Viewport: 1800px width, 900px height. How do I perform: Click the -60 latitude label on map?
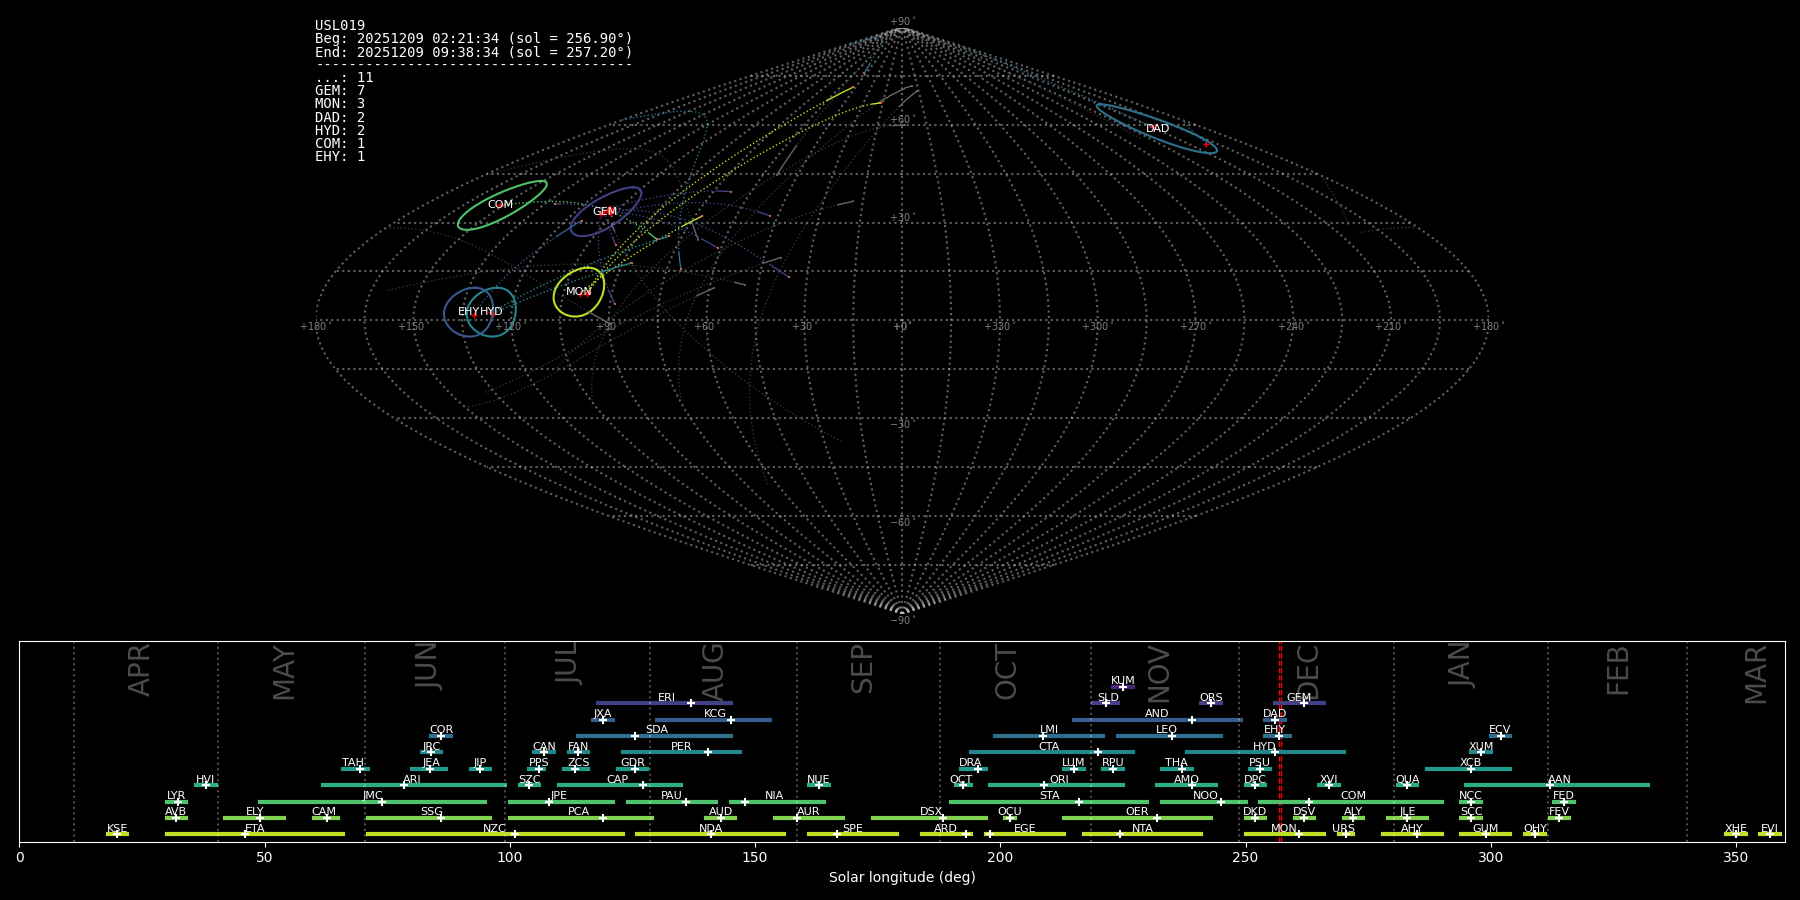902,523
